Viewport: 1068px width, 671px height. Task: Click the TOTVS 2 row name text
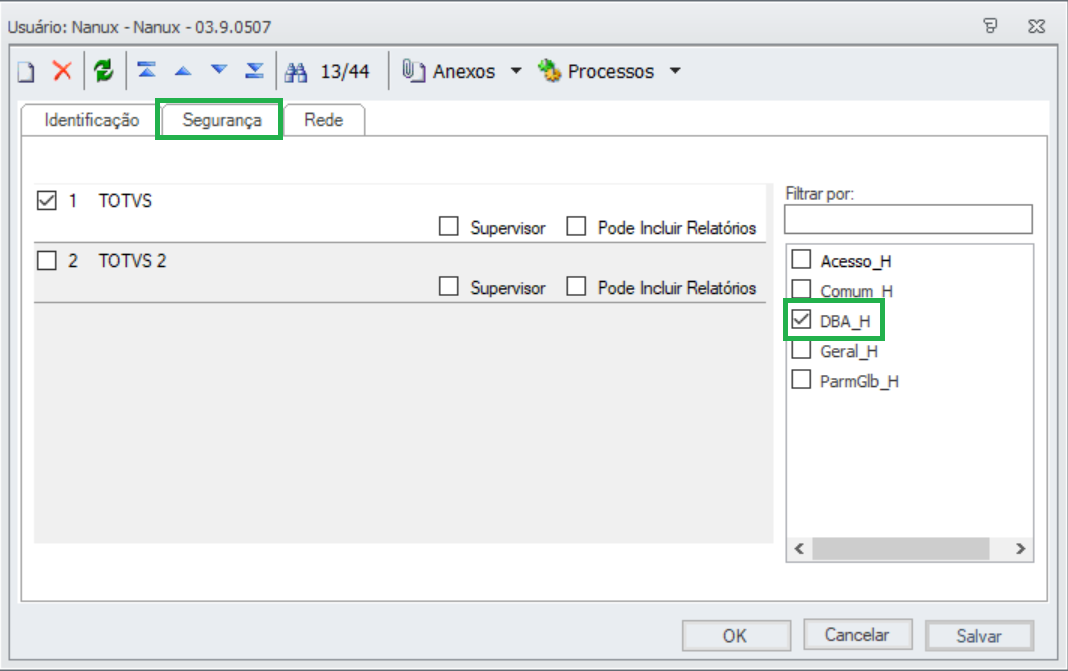(132, 260)
